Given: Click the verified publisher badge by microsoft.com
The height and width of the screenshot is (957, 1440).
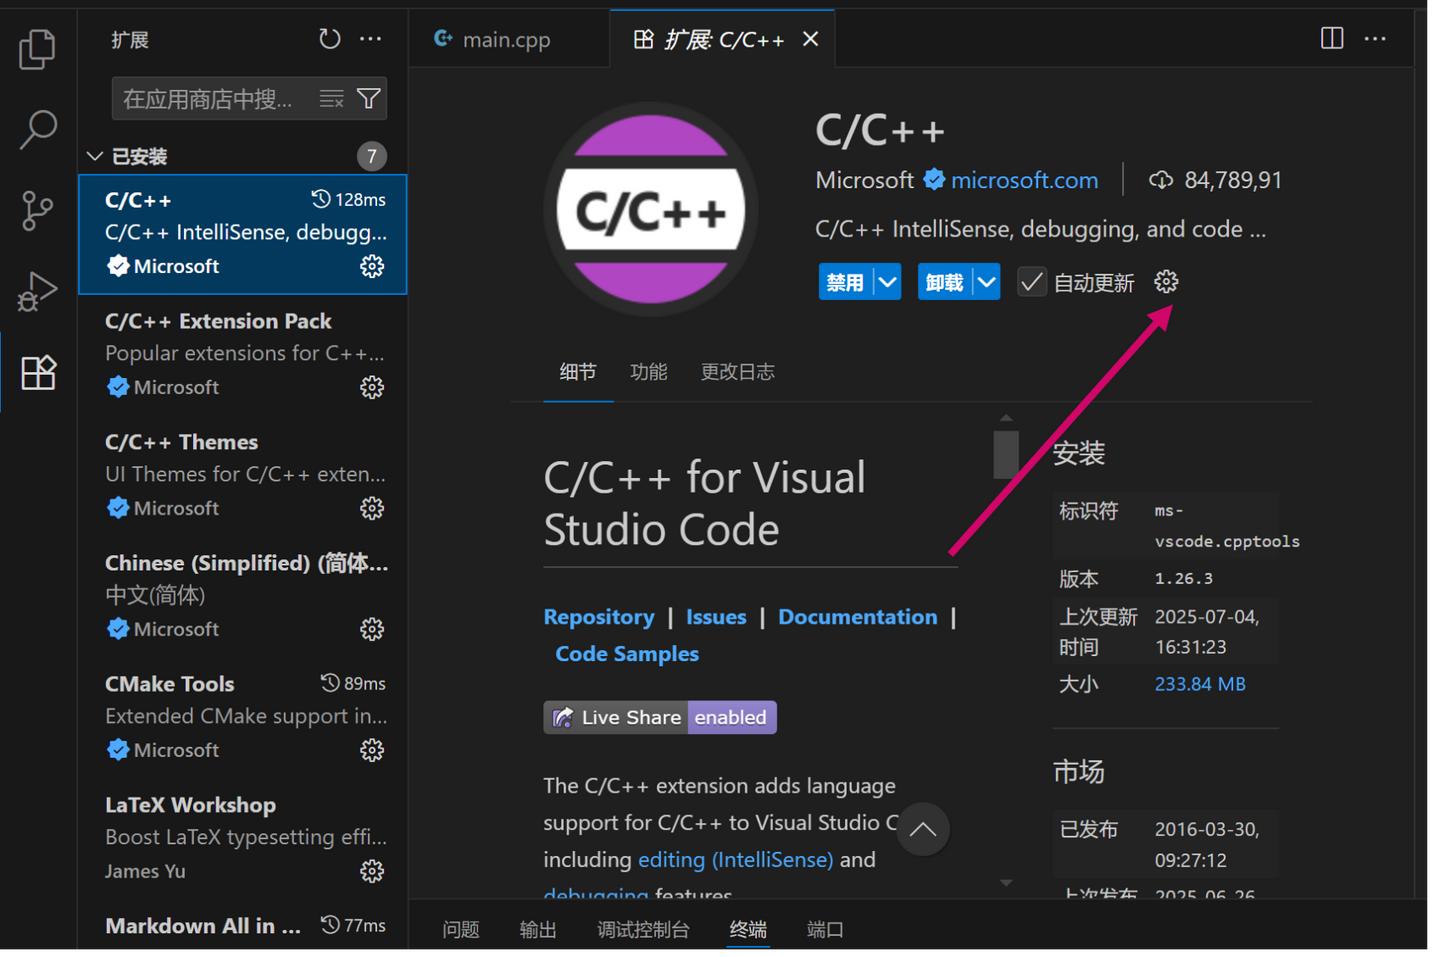Looking at the screenshot, I should [934, 179].
